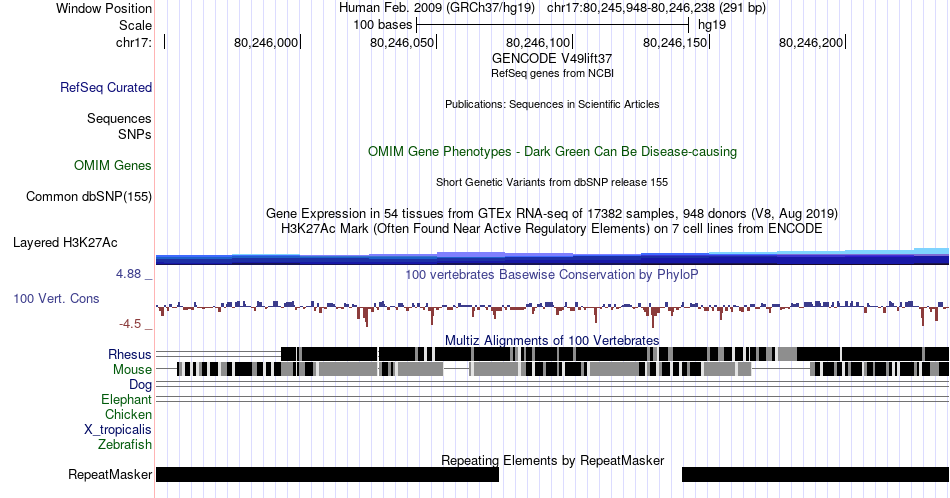Click the H3K27Ac blue signal band
The width and height of the screenshot is (950, 498).
tap(552, 257)
